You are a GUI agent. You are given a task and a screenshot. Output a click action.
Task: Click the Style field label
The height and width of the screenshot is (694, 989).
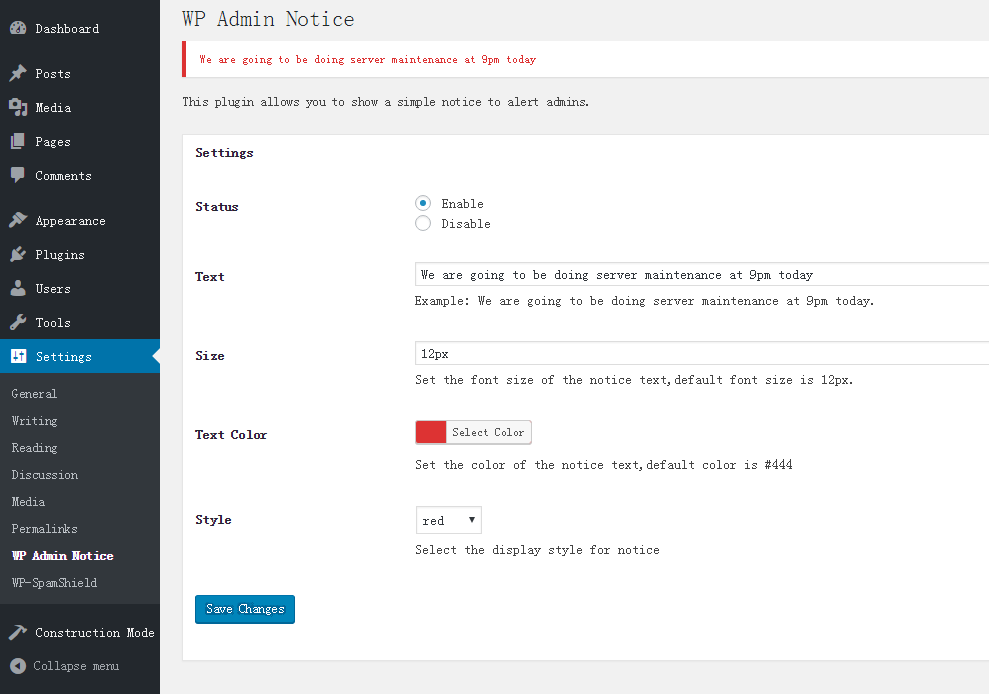tap(213, 520)
